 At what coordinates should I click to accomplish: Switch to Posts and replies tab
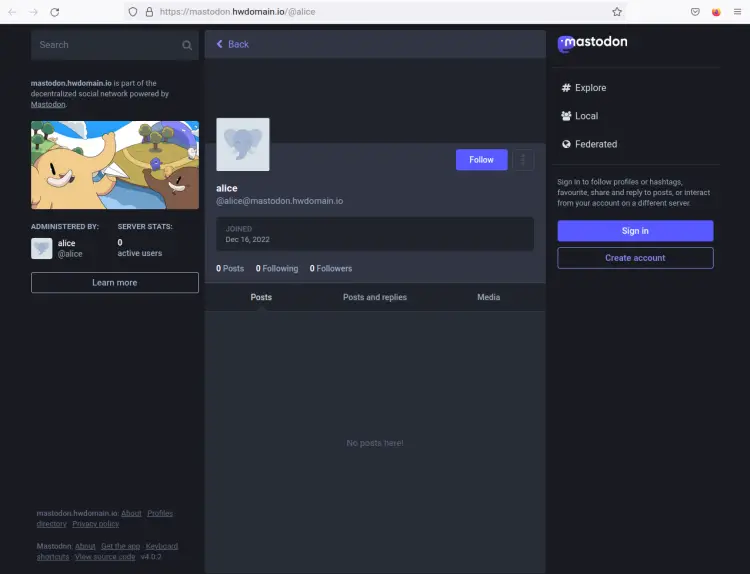click(374, 297)
